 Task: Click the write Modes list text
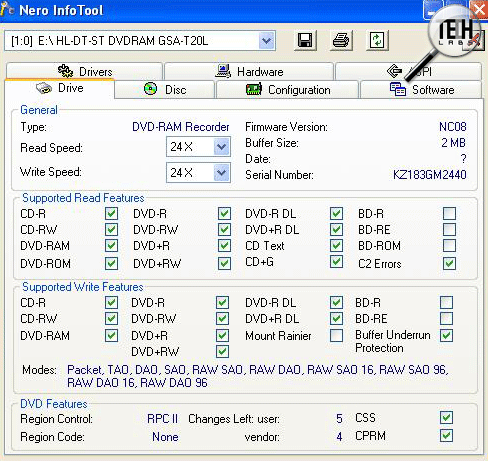tap(258, 376)
